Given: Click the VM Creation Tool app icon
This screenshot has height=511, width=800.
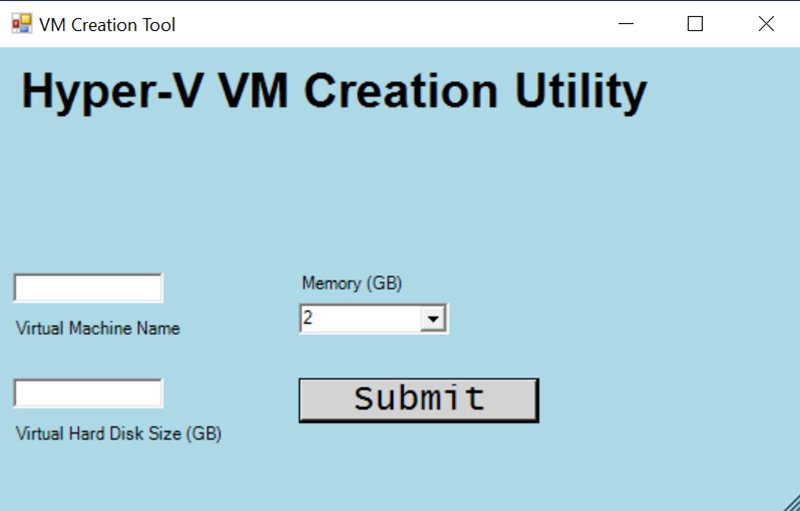Looking at the screenshot, I should point(21,24).
